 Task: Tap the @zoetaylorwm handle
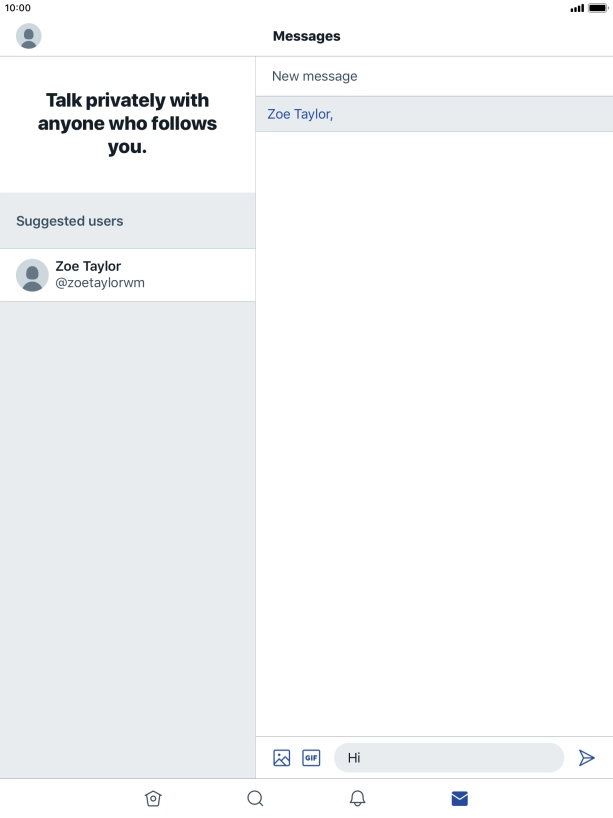point(100,283)
